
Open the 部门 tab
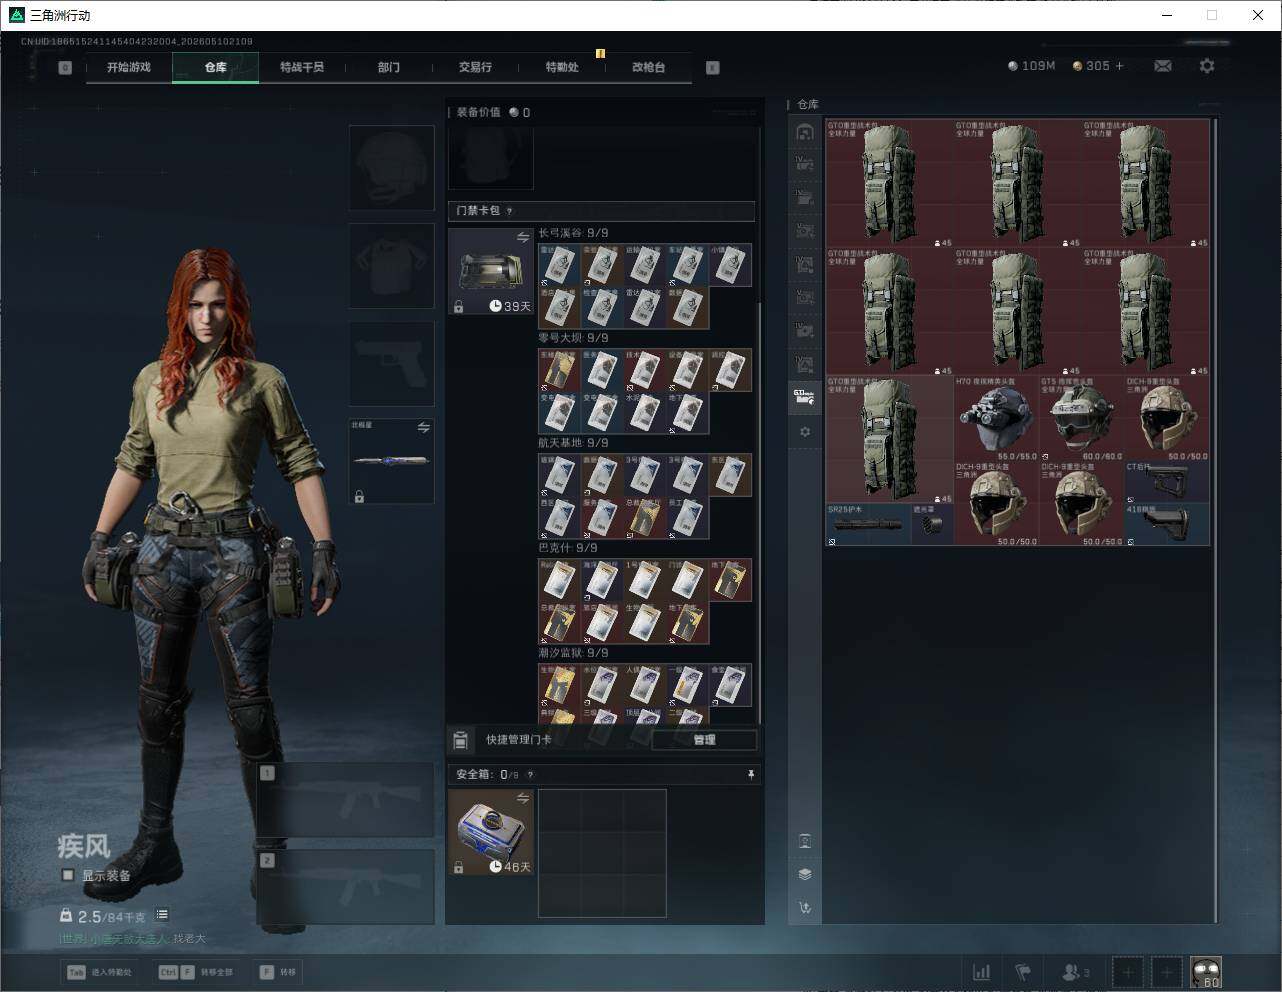click(x=389, y=67)
